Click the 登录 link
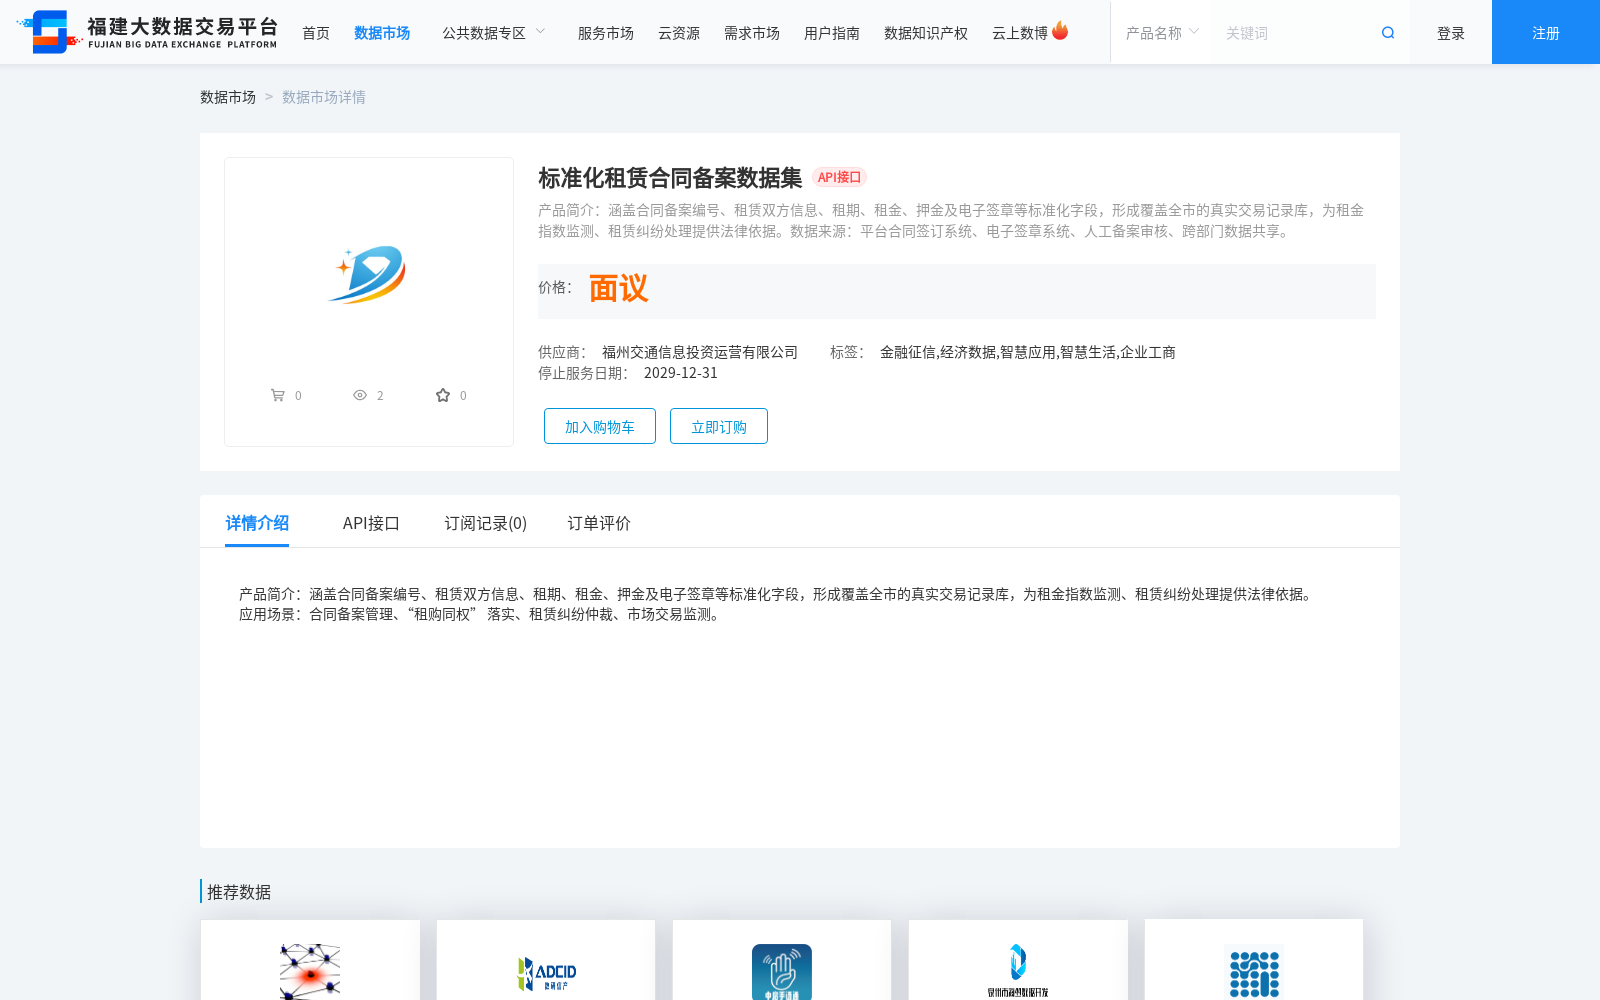 pyautogui.click(x=1451, y=33)
